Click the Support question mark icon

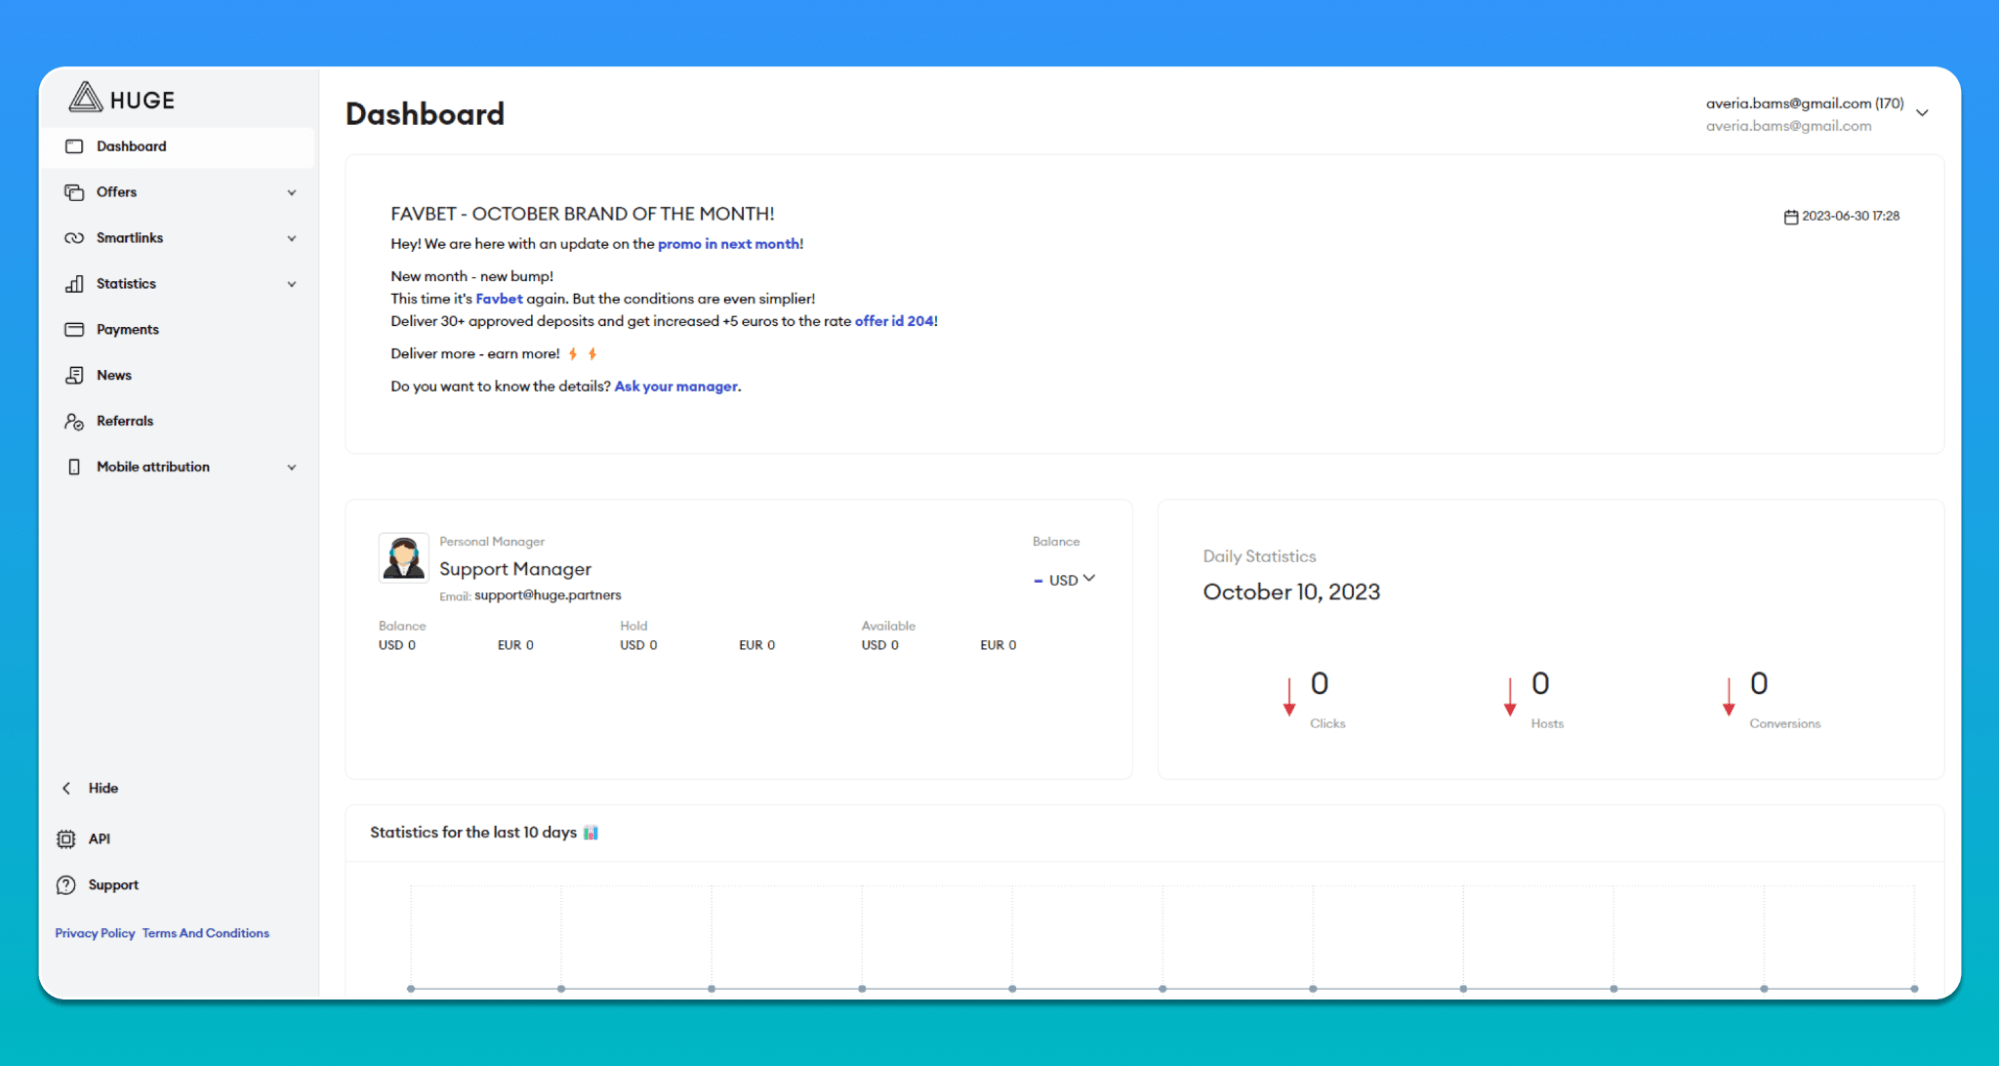pyautogui.click(x=66, y=885)
